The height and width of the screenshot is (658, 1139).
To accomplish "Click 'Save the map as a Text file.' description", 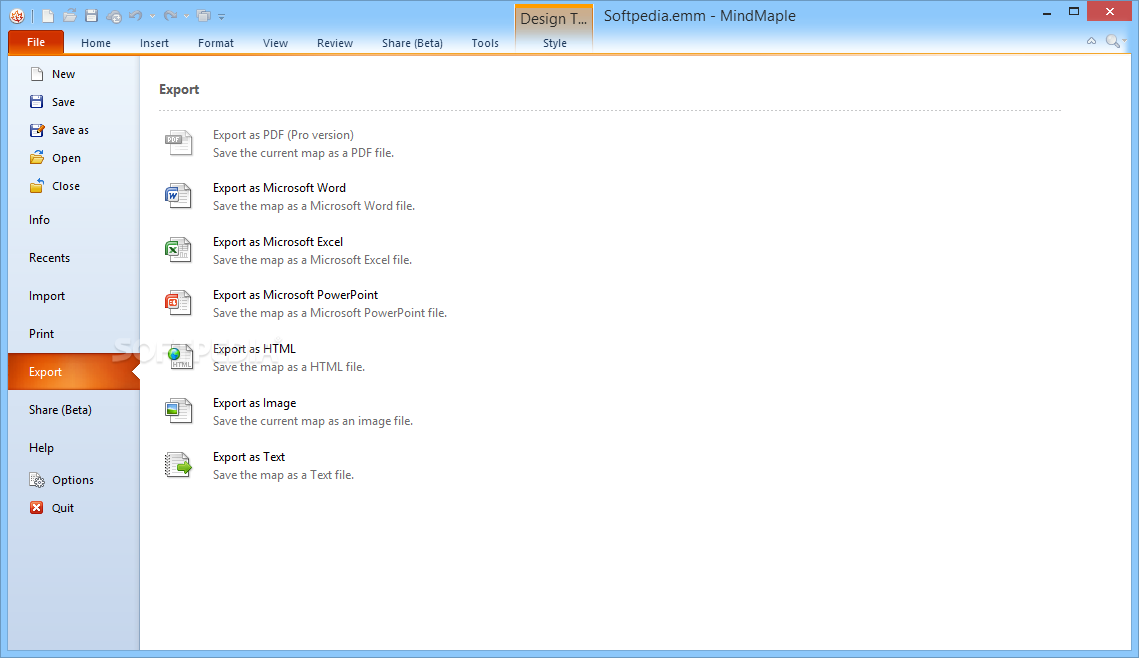I will click(283, 475).
